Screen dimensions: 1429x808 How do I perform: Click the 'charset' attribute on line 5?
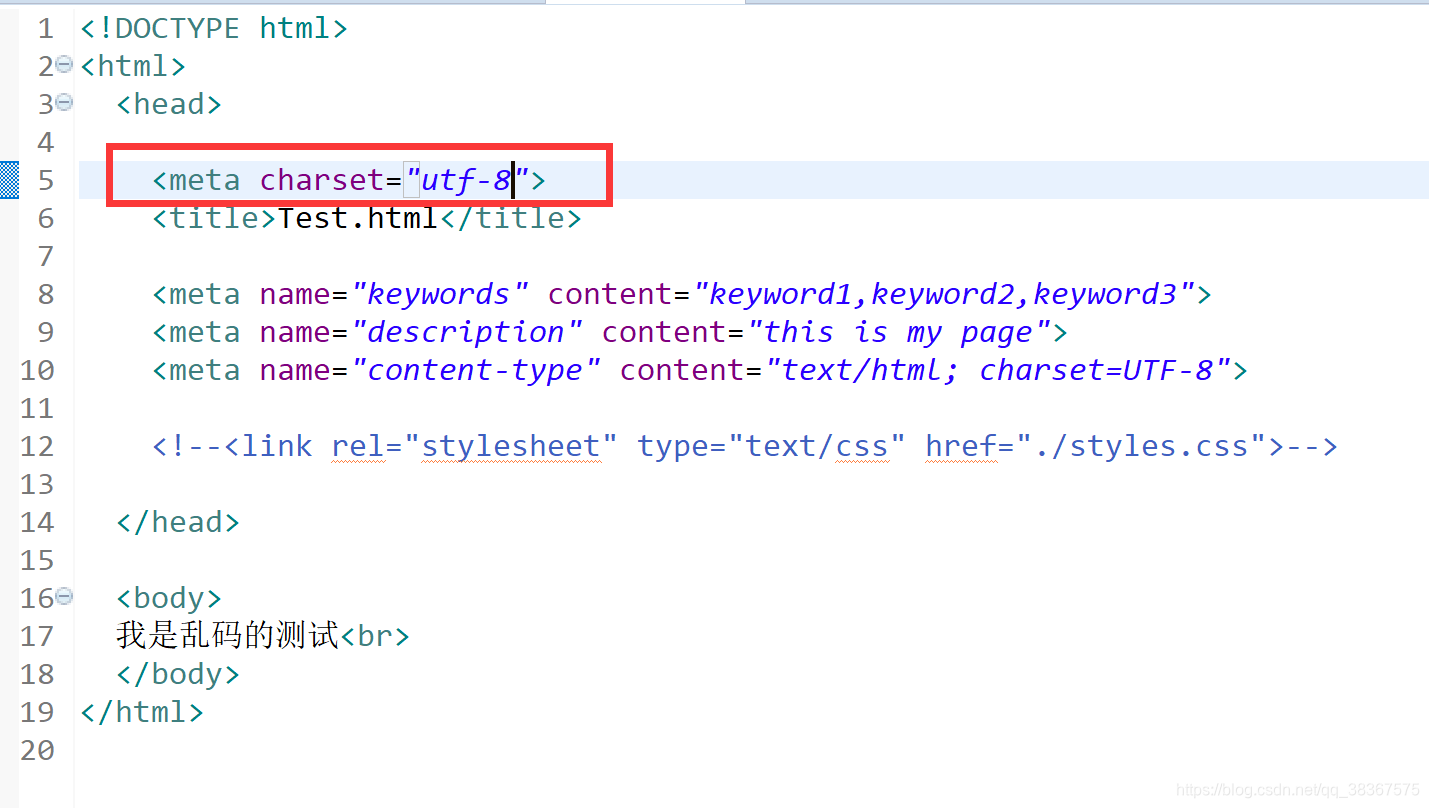pos(322,180)
